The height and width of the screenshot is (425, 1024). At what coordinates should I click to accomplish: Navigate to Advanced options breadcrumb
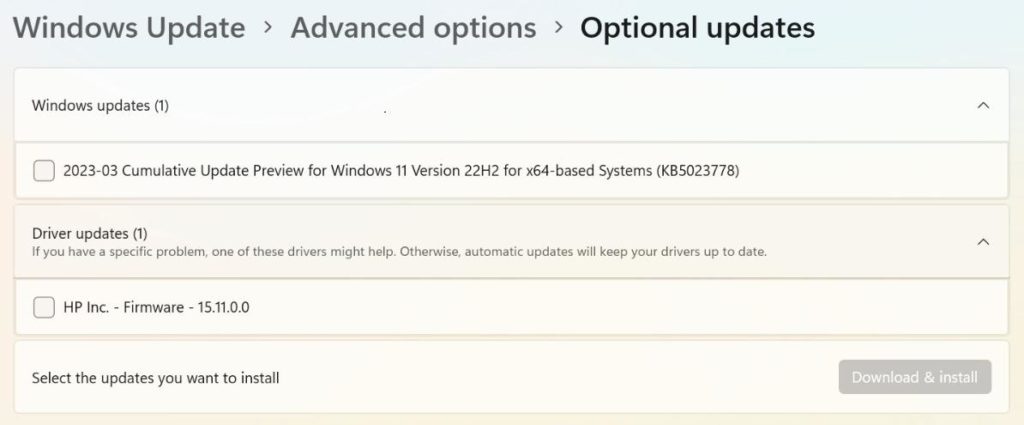point(413,28)
